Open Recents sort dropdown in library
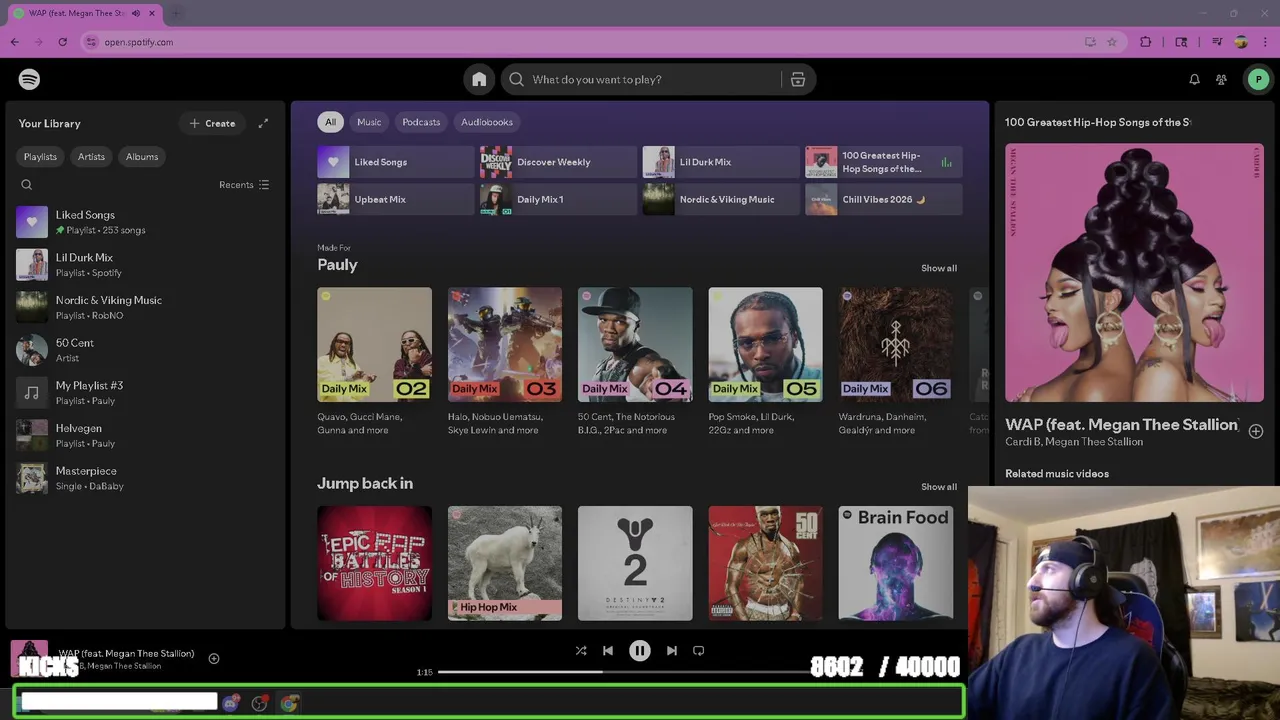 244,185
